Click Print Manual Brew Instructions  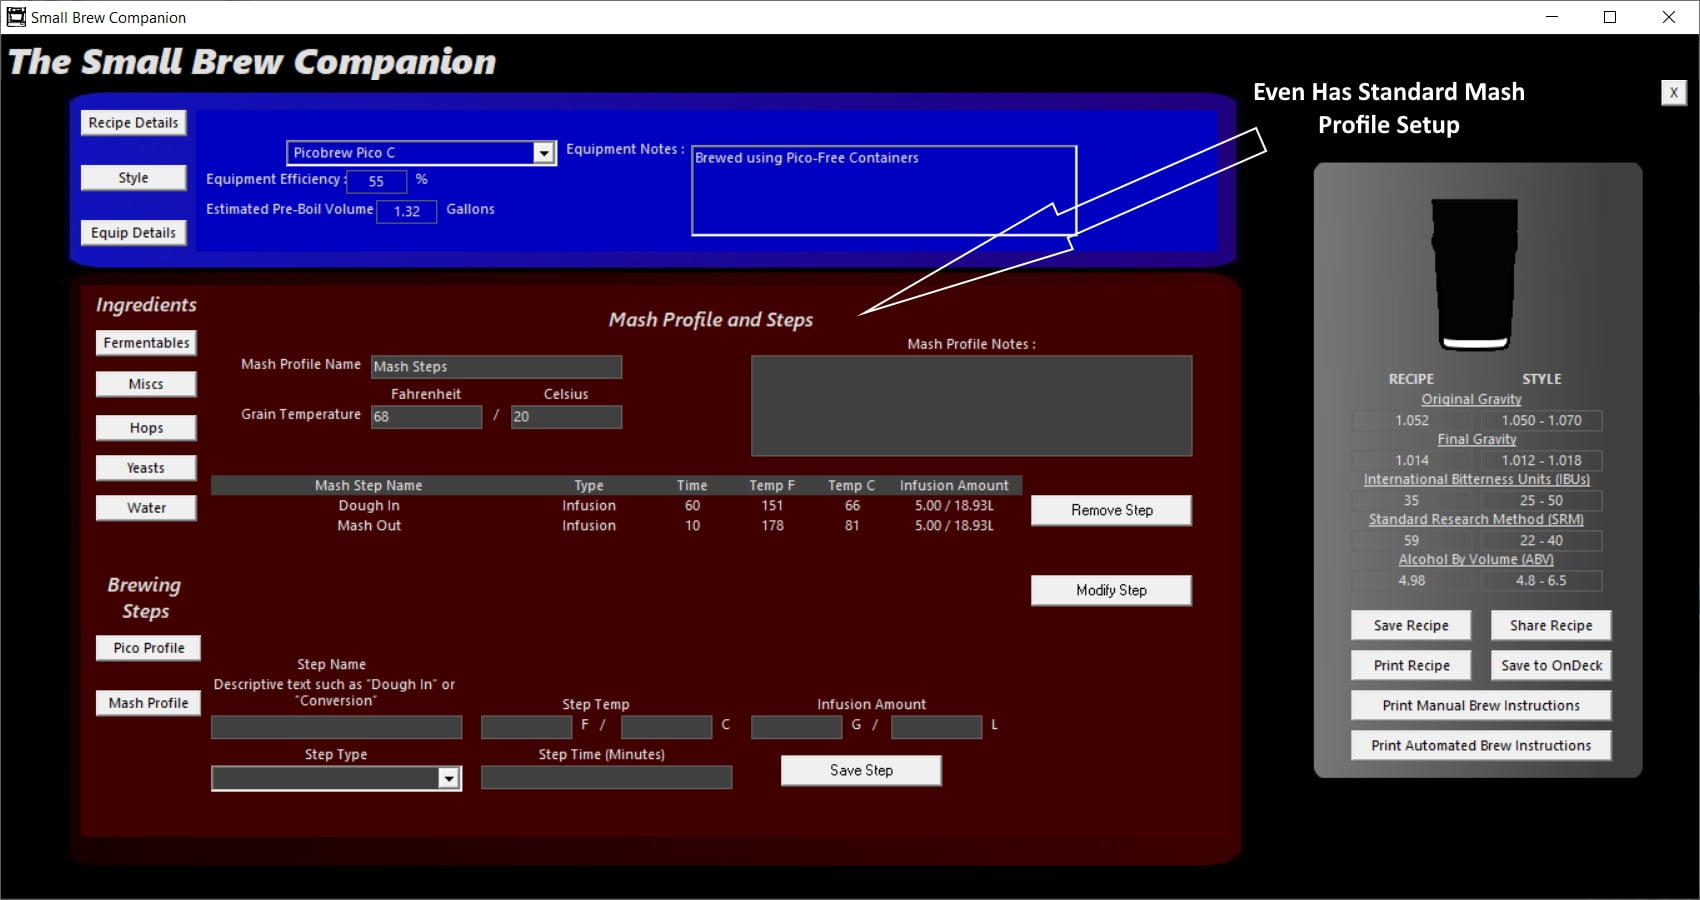point(1480,706)
